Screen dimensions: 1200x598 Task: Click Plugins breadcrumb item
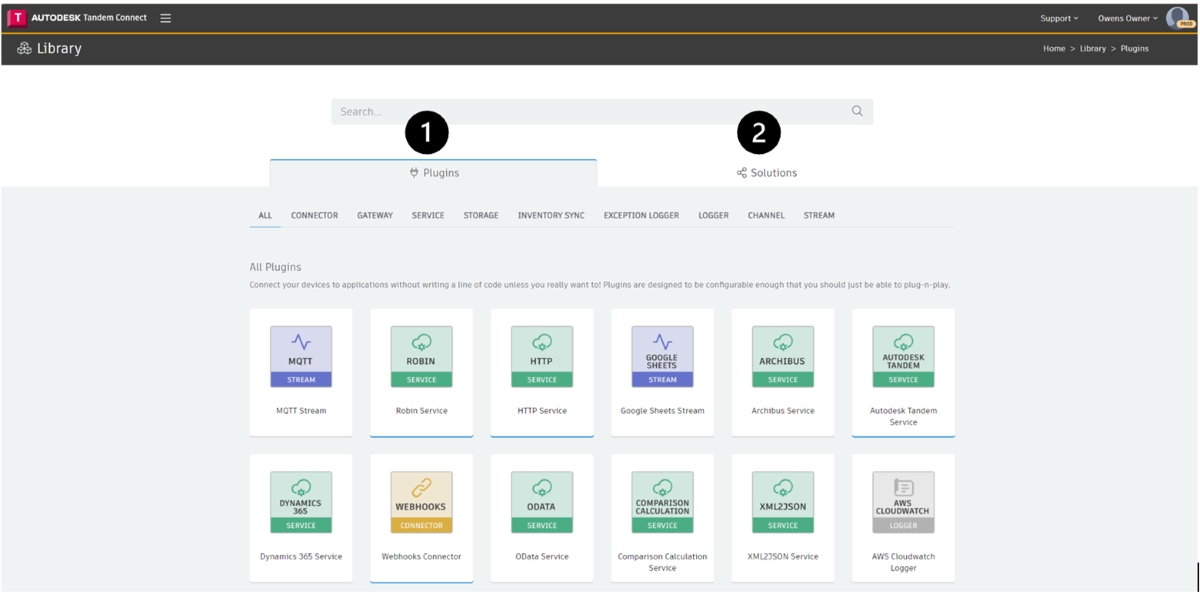(x=1134, y=48)
